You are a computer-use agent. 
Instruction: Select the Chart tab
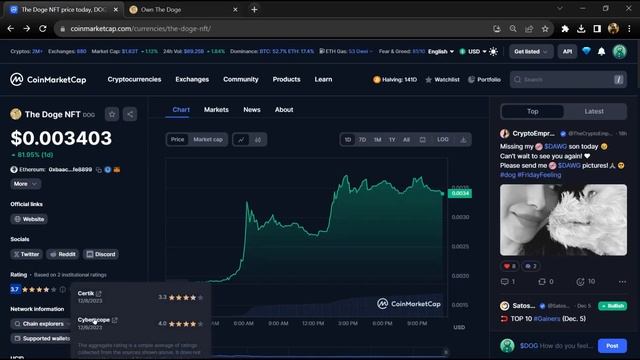[x=181, y=110]
